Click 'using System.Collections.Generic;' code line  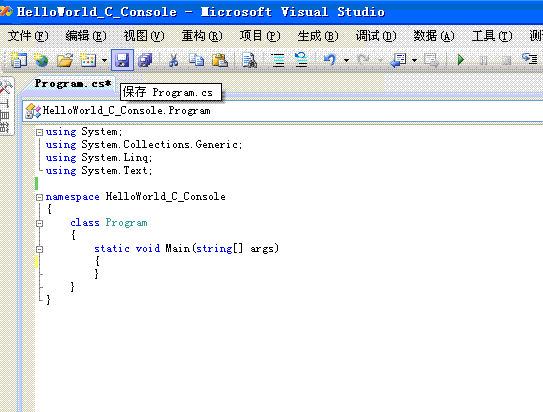point(144,145)
